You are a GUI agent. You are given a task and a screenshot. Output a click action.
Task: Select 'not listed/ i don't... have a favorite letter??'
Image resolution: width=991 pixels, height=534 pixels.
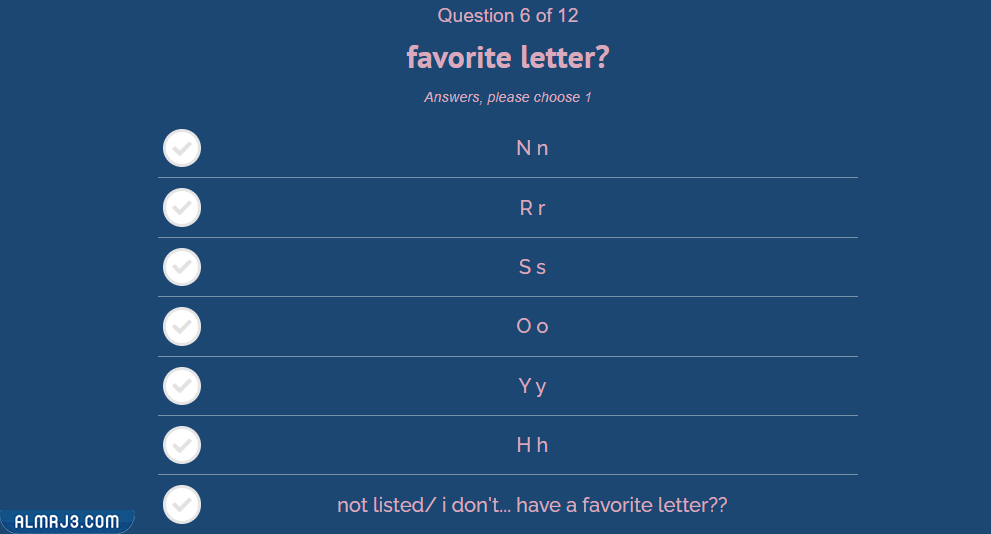532,505
